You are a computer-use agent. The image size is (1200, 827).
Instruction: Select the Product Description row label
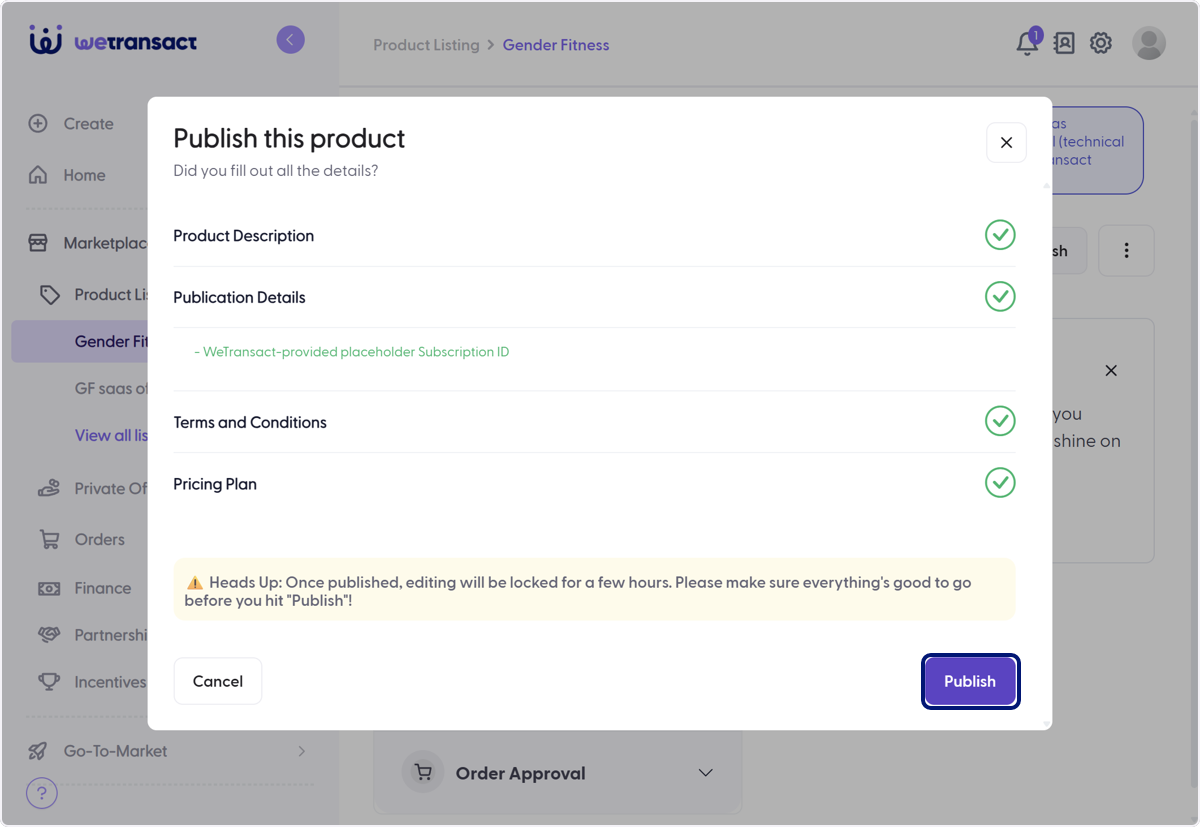pyautogui.click(x=244, y=236)
